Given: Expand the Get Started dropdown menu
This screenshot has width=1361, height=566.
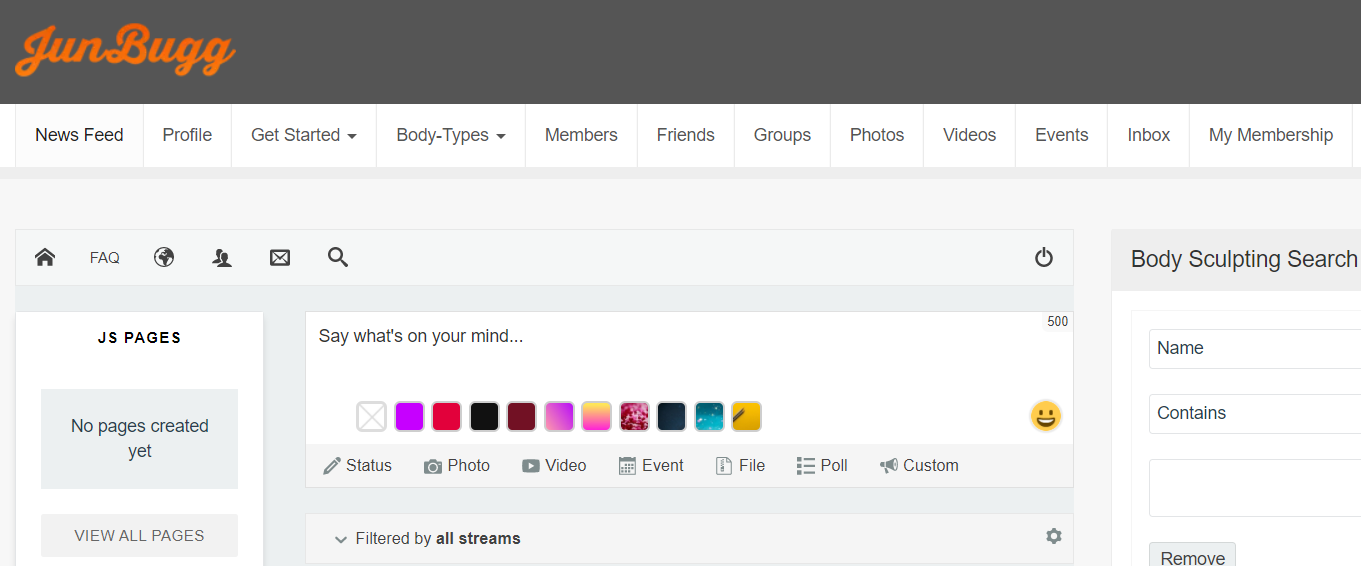Looking at the screenshot, I should (304, 135).
